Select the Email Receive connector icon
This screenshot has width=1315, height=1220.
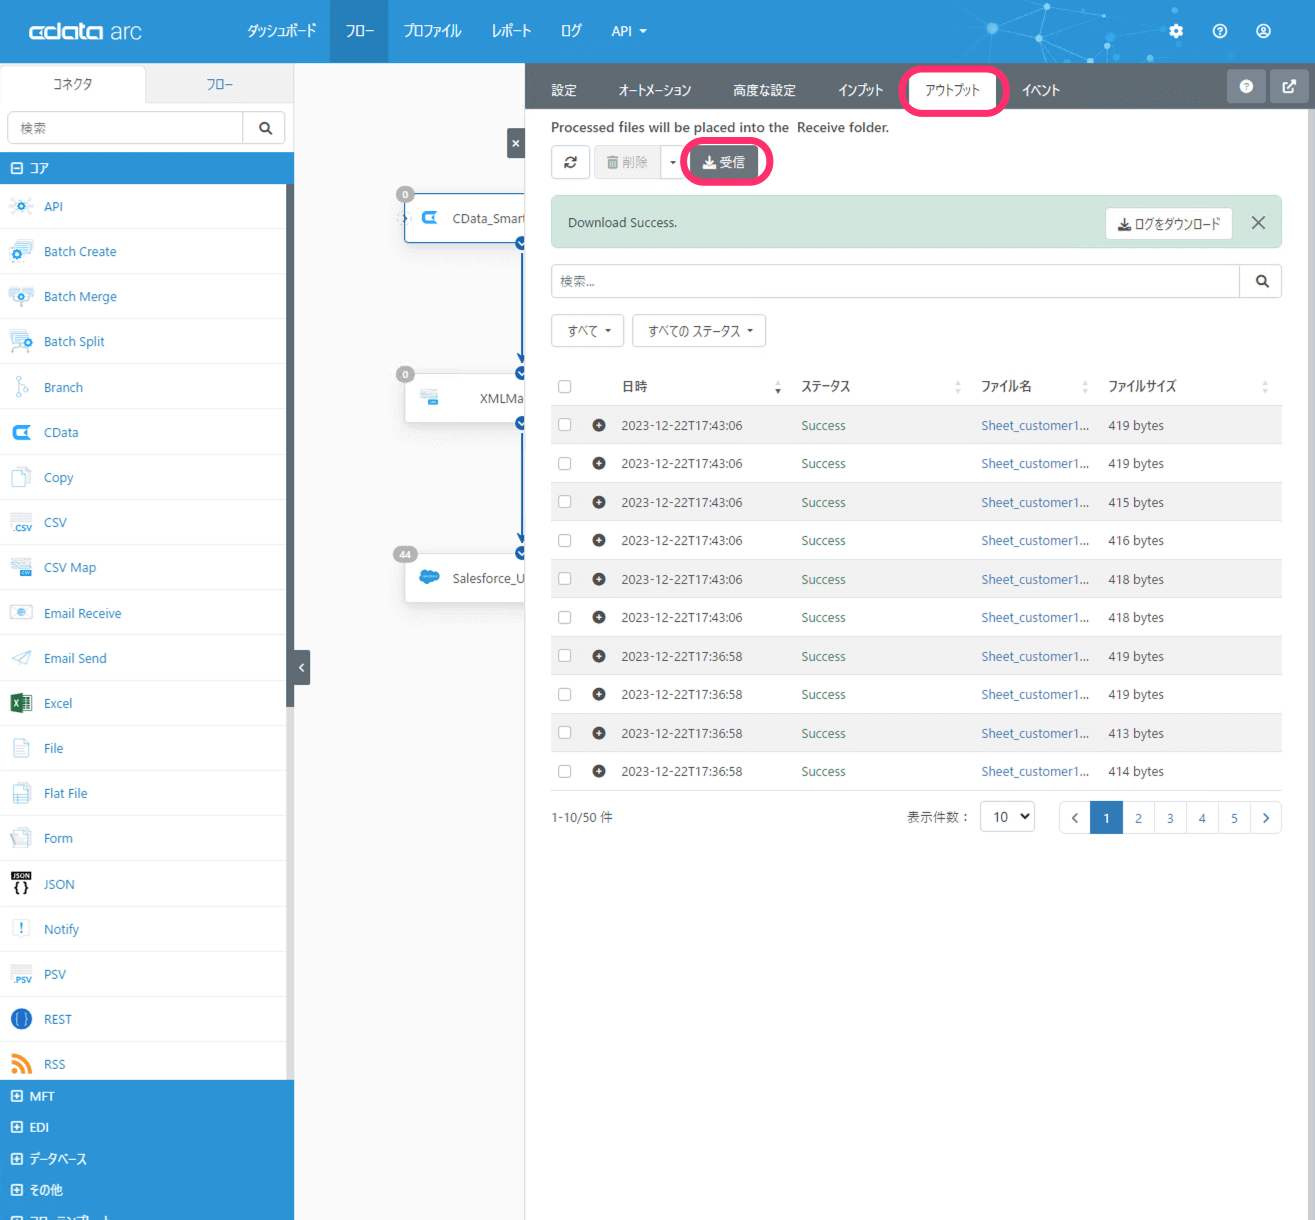(x=21, y=613)
